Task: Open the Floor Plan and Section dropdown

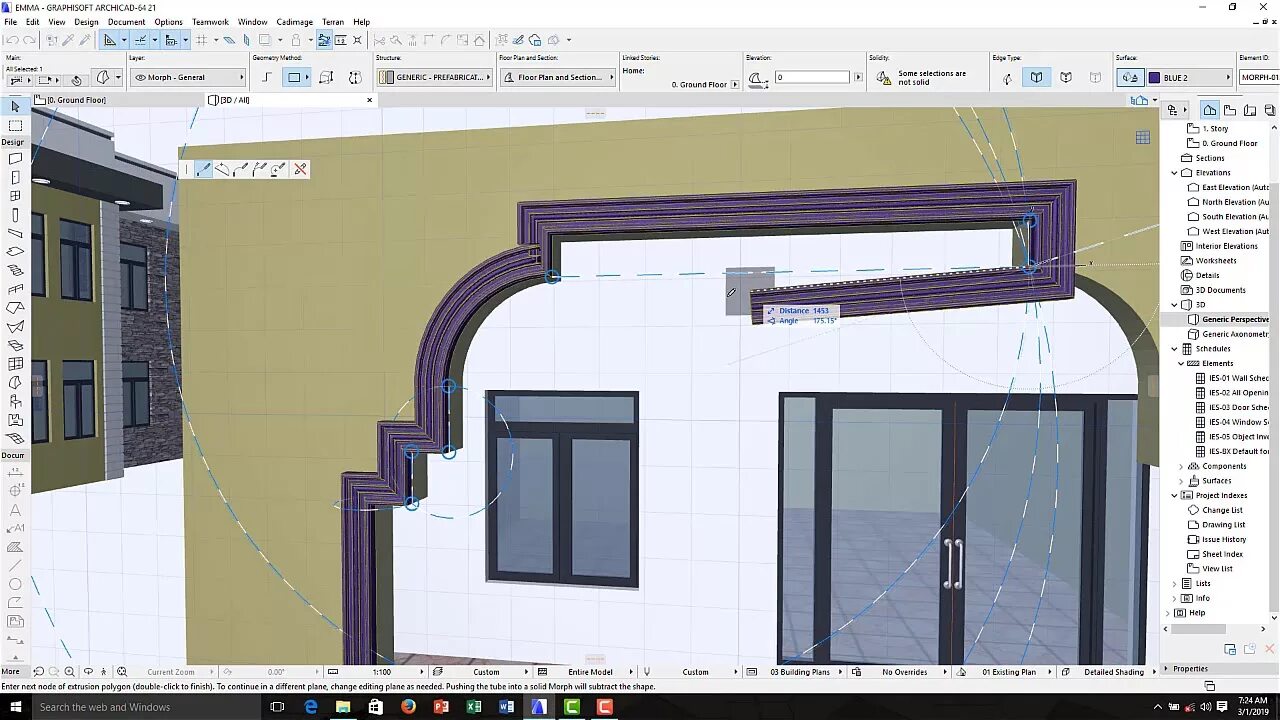Action: 558,77
